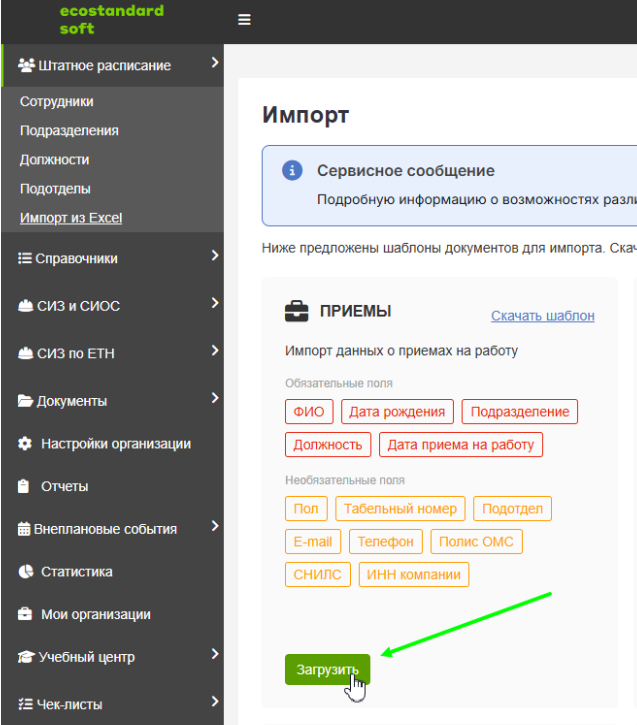The image size is (637, 725).
Task: Click the Сервисное сообщение heading text
Action: [405, 171]
